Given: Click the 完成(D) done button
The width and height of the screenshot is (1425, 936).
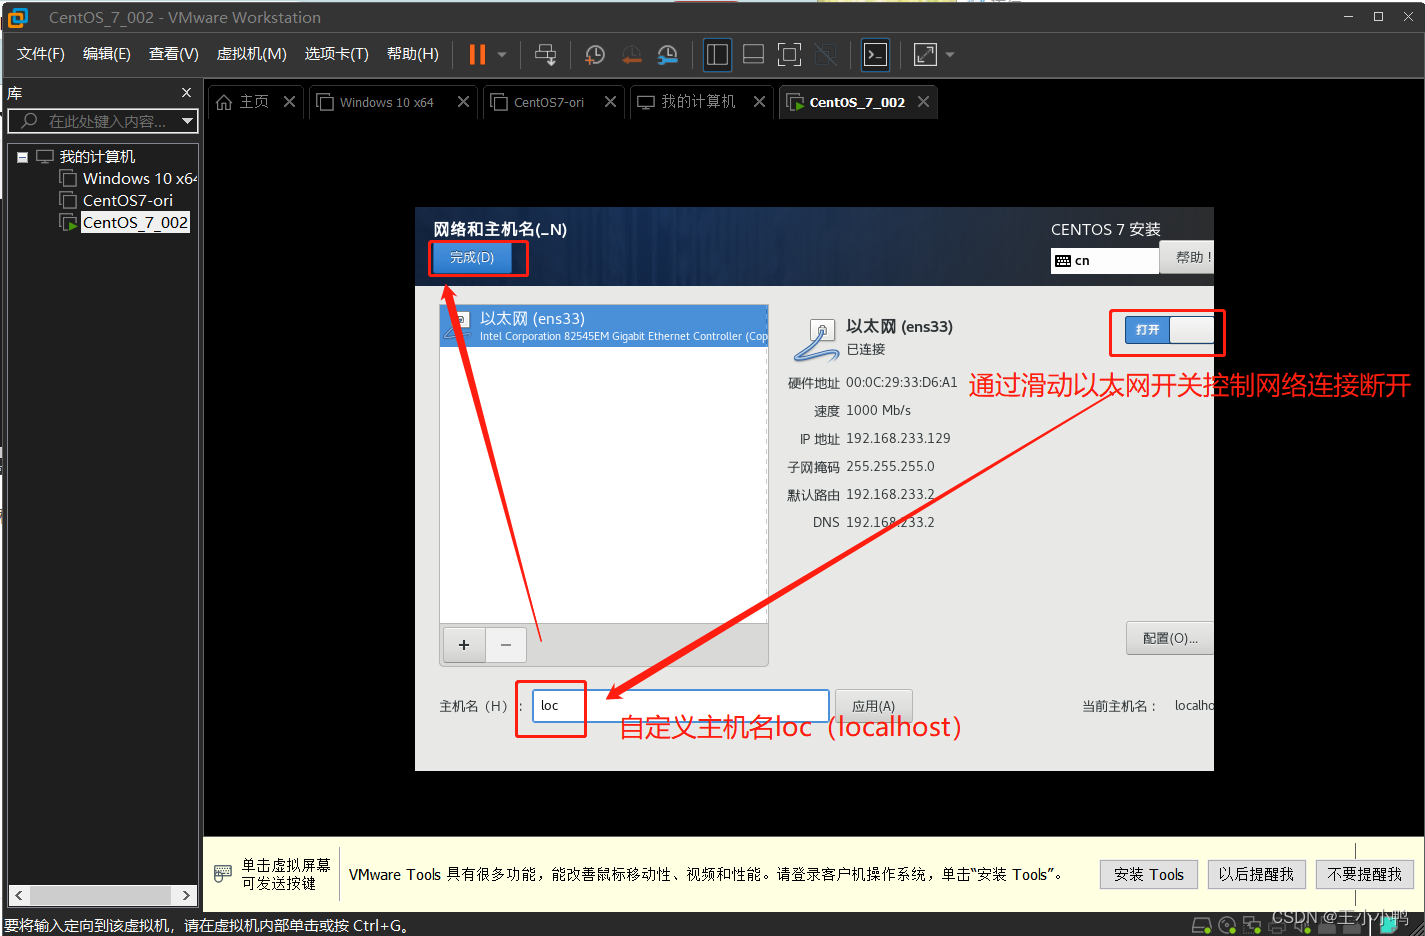Looking at the screenshot, I should 472,258.
